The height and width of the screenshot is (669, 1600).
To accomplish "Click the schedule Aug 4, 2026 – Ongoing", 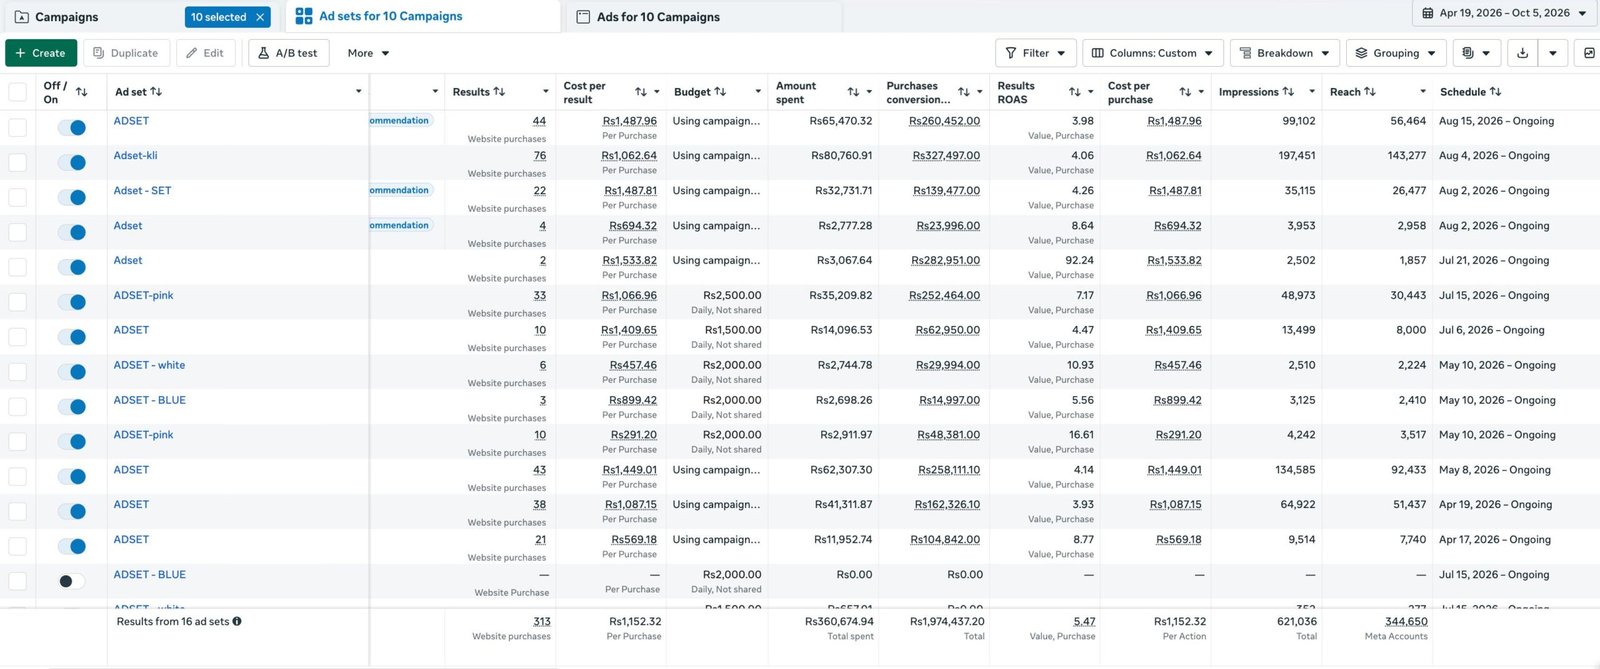I will tap(1494, 156).
